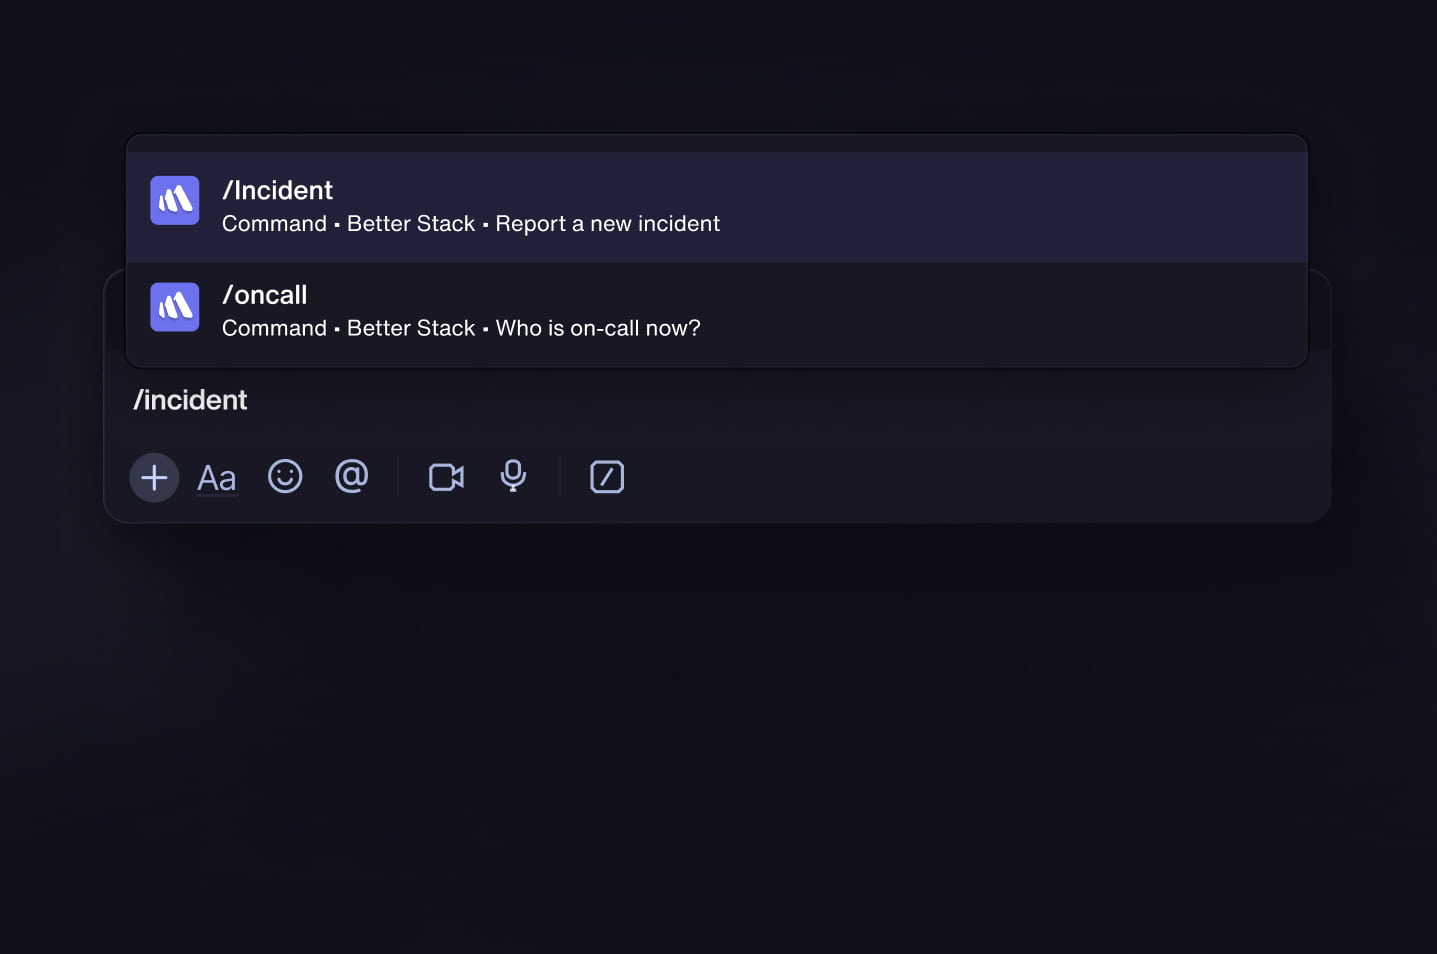
Task: Click the @ mention icon
Action: [351, 476]
